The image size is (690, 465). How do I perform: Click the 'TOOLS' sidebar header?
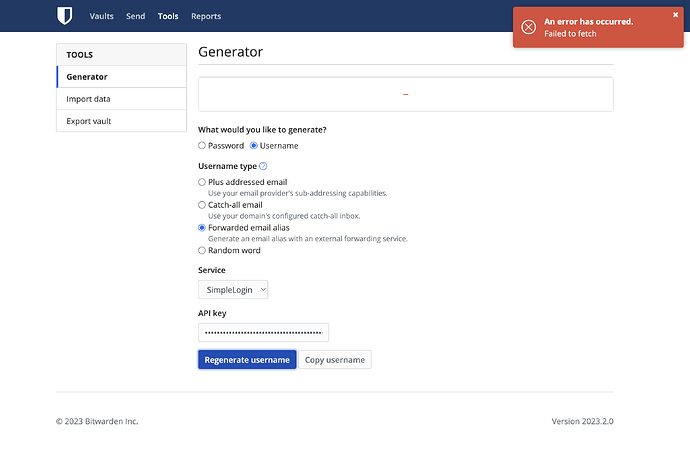(x=80, y=55)
